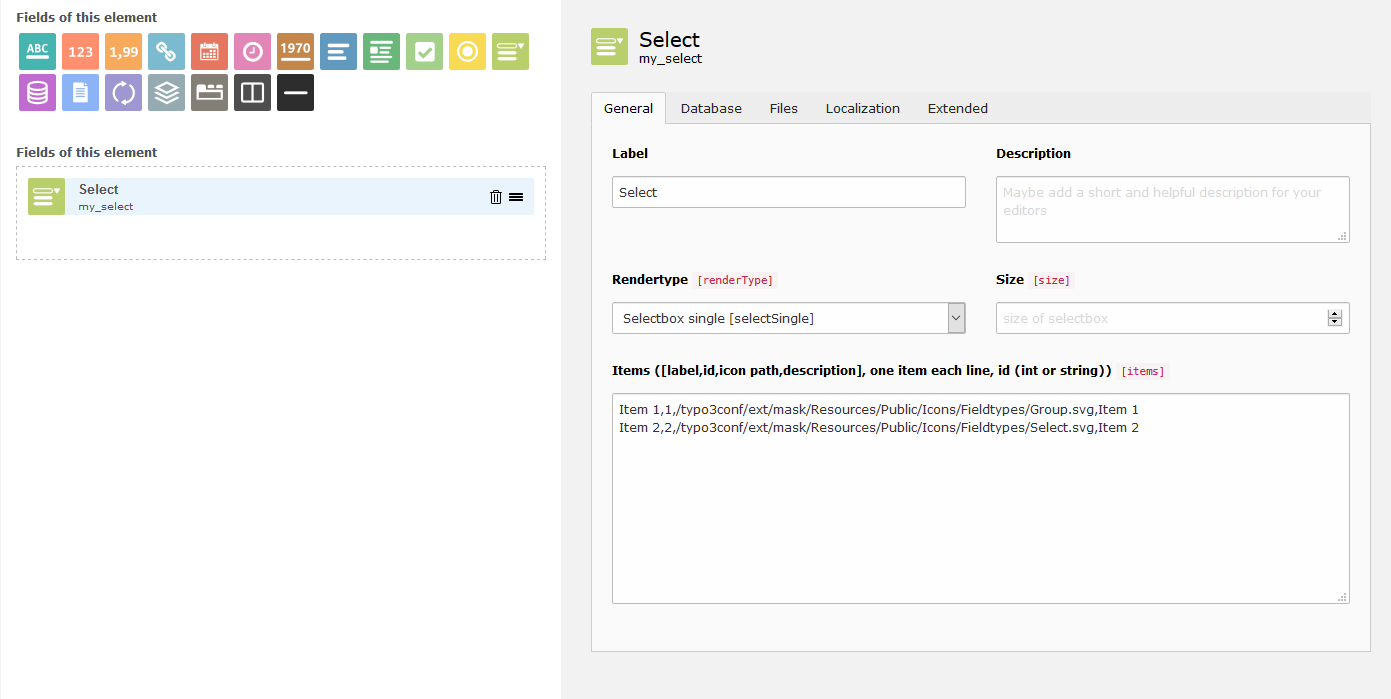Screen dimensions: 1391x699
Task: Add the Palette columns field type
Action: tap(252, 92)
